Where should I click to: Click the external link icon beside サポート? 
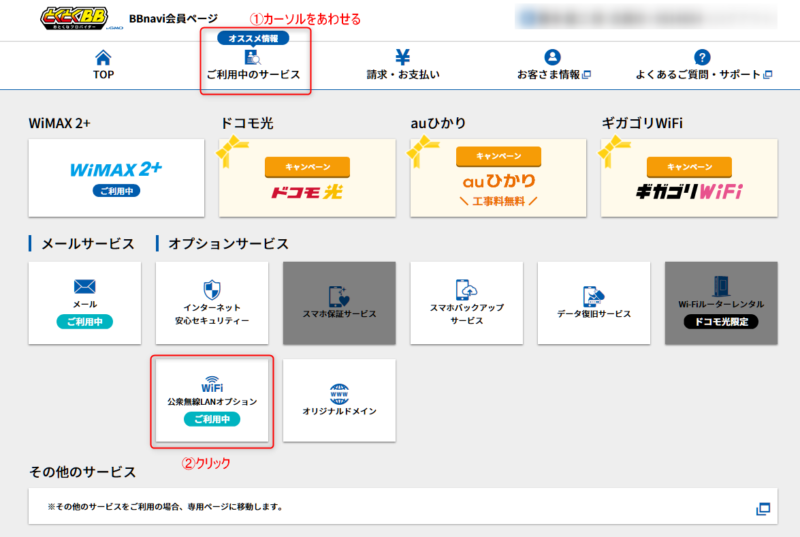(767, 75)
